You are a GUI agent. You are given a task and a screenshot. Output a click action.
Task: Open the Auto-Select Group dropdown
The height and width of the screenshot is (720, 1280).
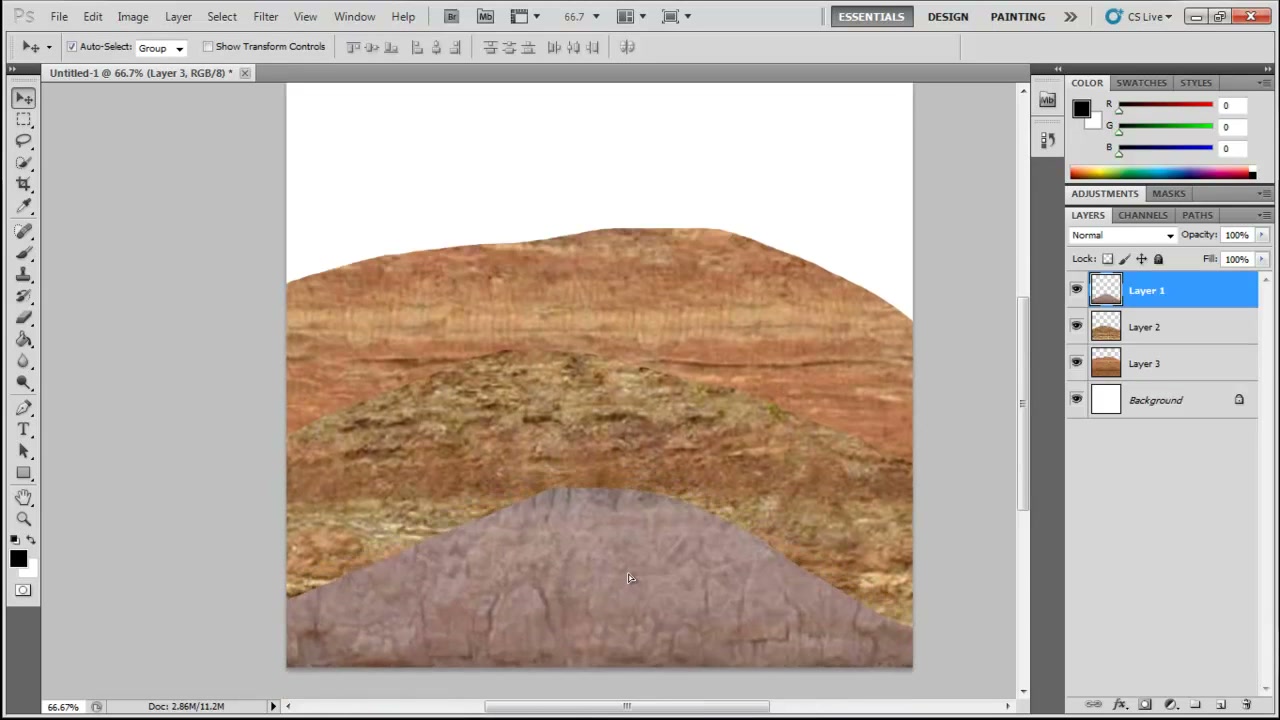(161, 48)
